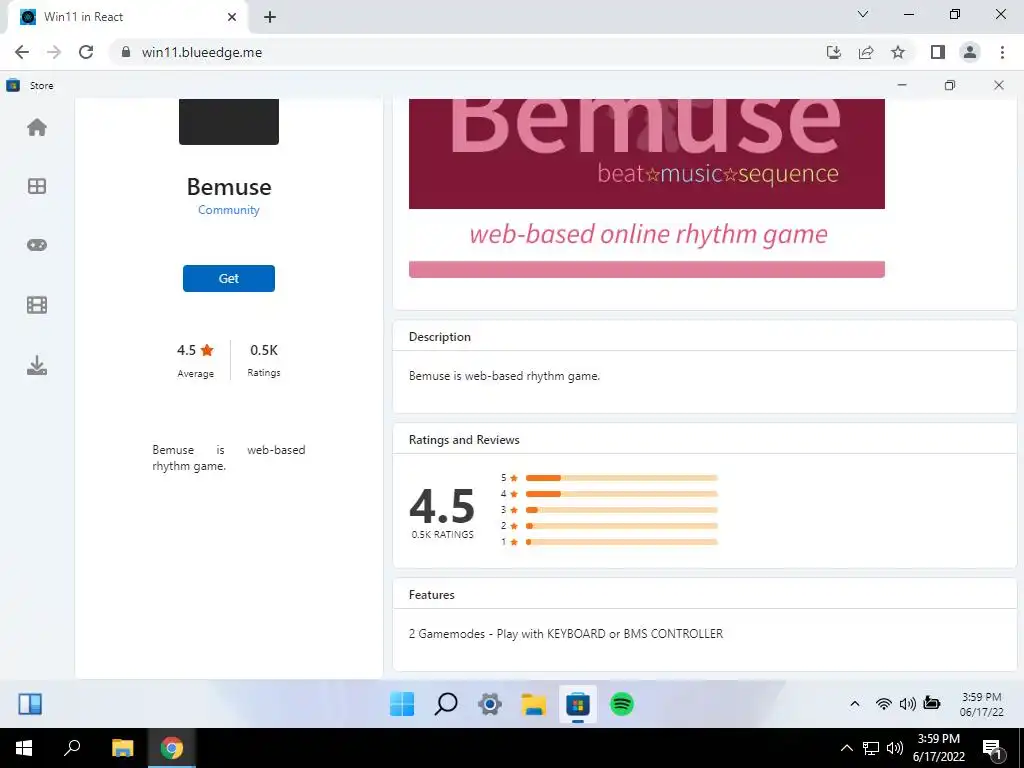Click the 1 star rating bar
This screenshot has height=768, width=1024.
click(621, 541)
